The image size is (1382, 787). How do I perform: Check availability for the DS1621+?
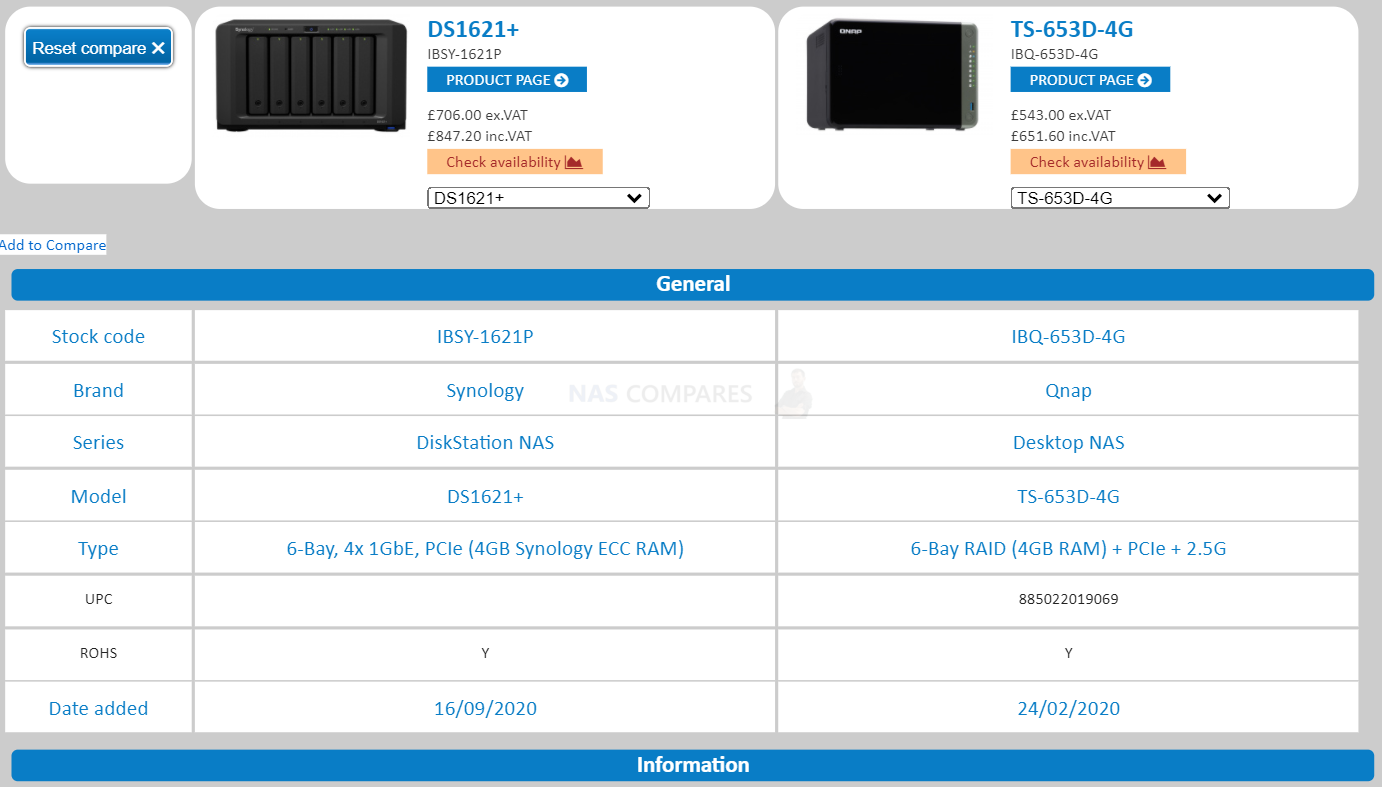[515, 162]
